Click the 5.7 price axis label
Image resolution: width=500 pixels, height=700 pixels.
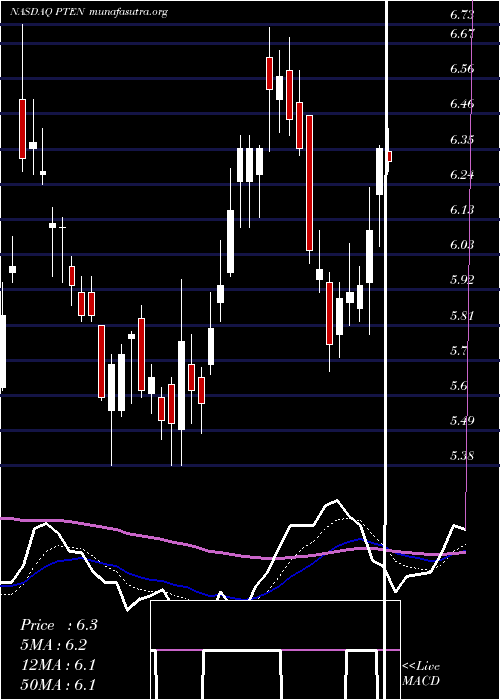click(458, 350)
